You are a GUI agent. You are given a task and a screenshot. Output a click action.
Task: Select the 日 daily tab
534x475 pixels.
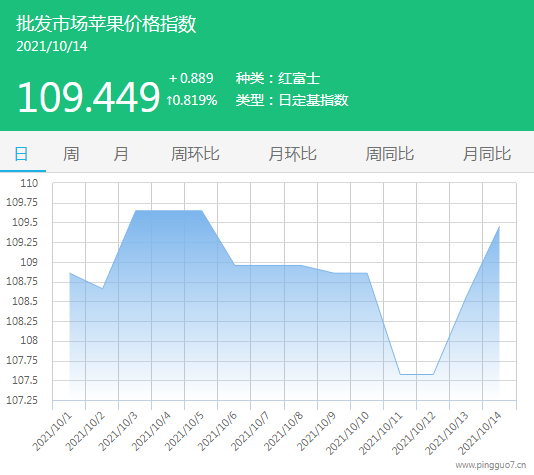click(x=21, y=154)
